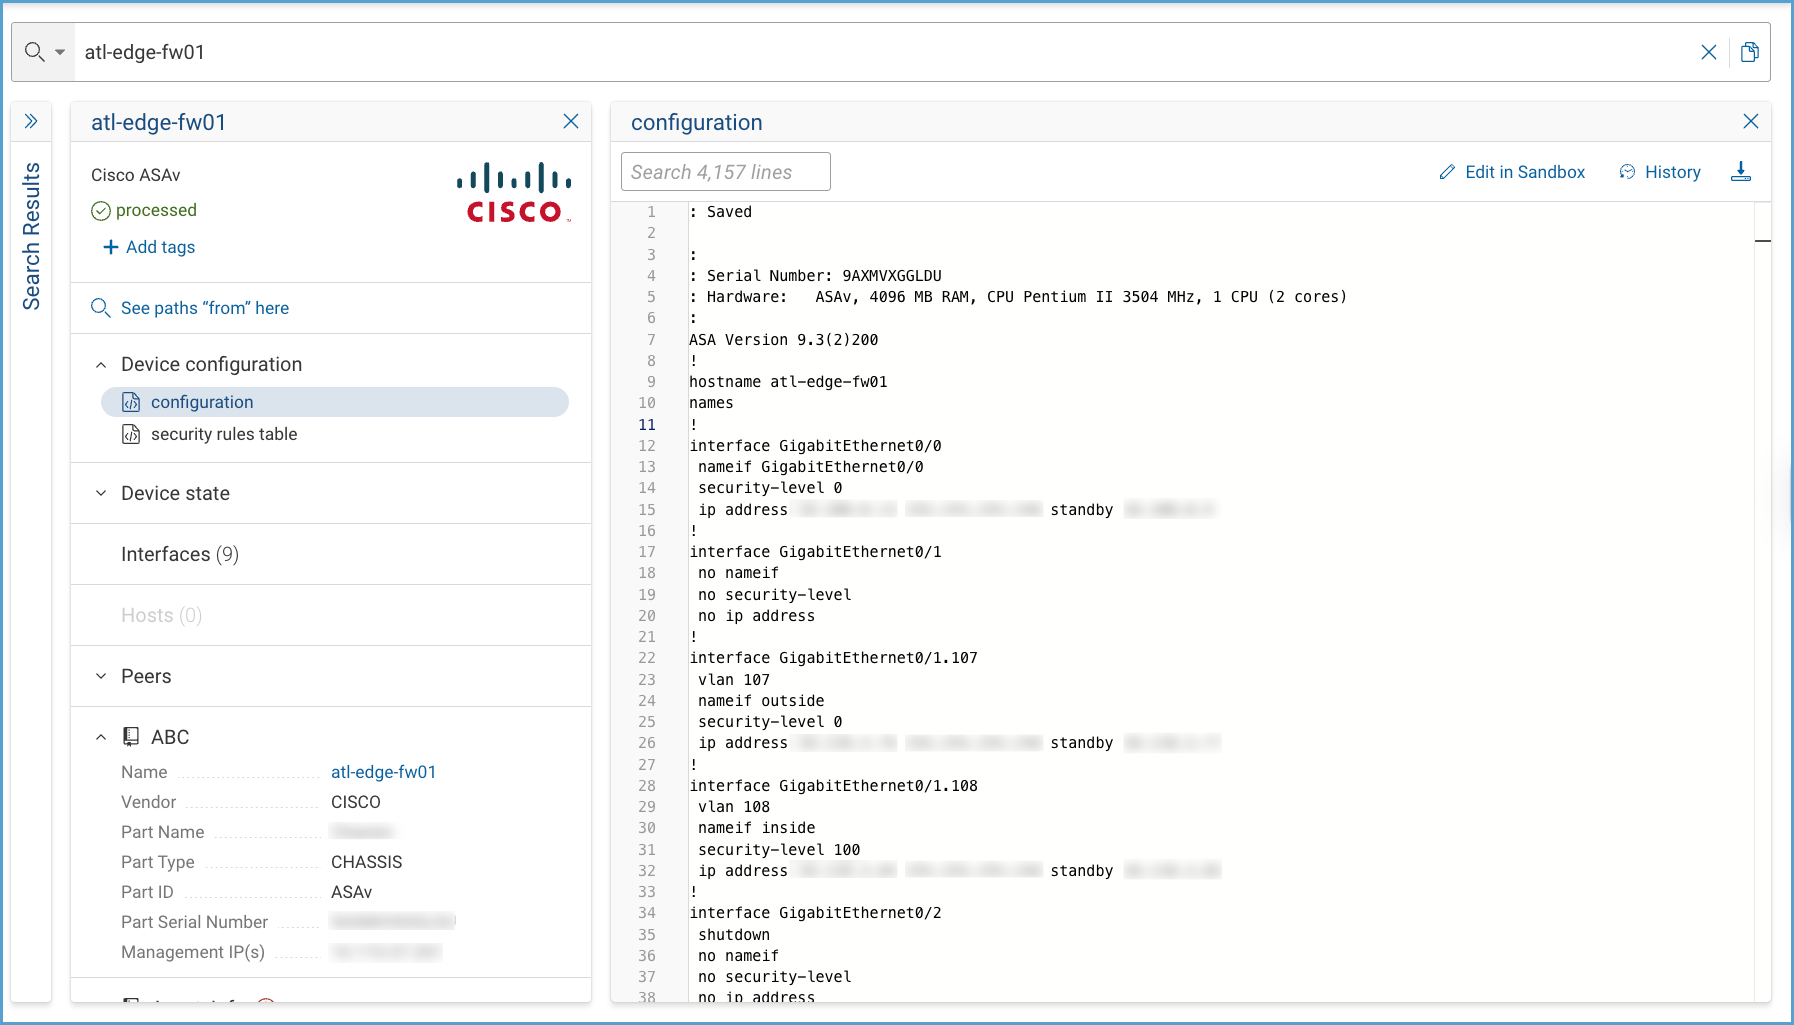
Task: Click the atl-edge-fw01 name link
Action: coord(383,772)
